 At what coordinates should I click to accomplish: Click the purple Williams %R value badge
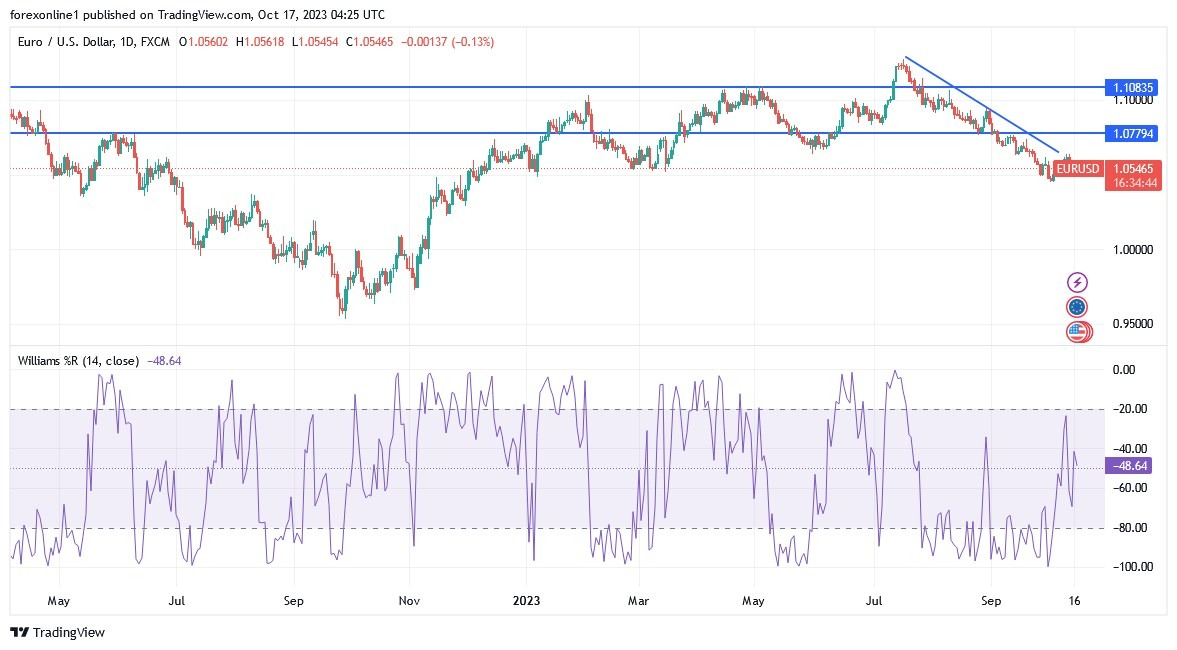click(1129, 464)
